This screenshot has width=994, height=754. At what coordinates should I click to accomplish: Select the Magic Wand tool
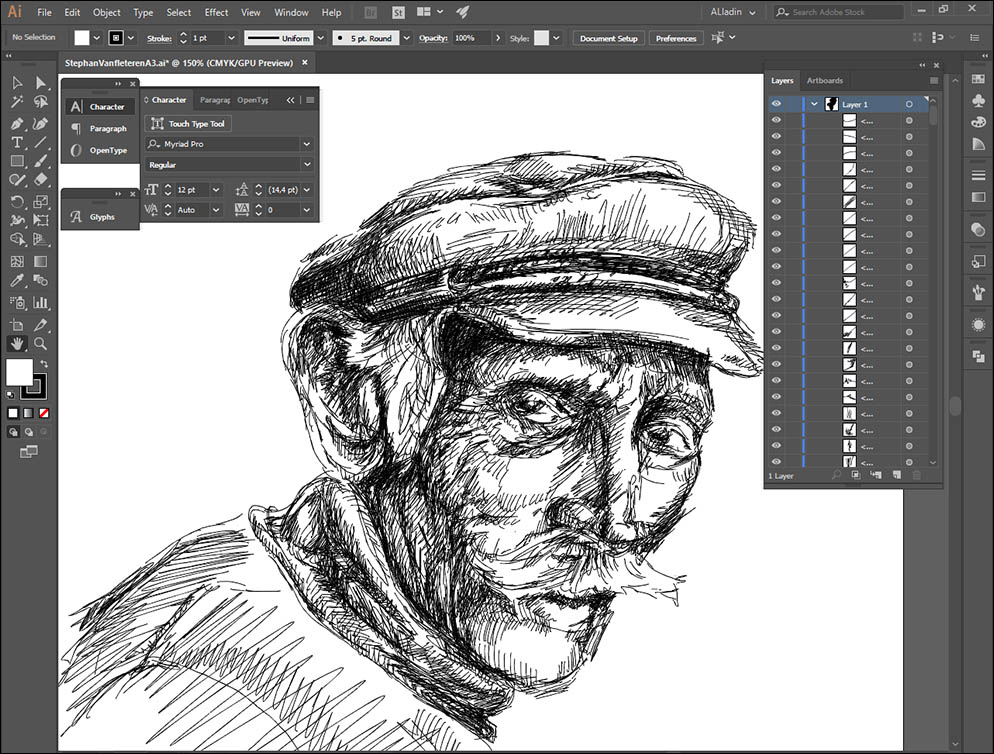pyautogui.click(x=17, y=102)
